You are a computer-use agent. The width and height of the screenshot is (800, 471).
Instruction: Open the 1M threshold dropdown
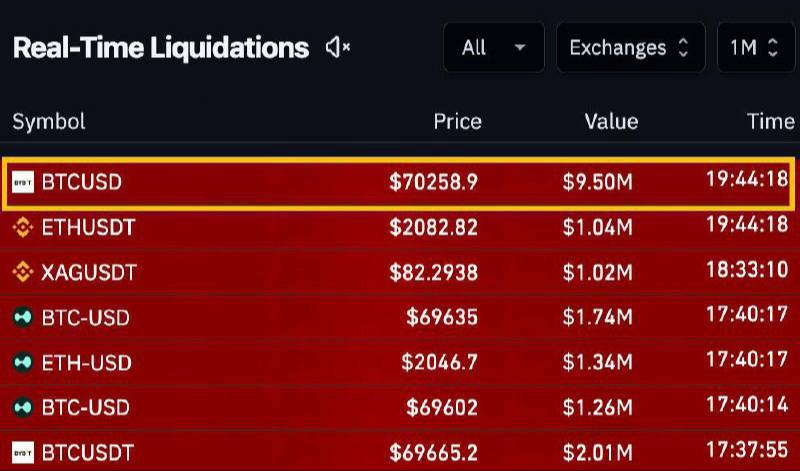tap(755, 47)
